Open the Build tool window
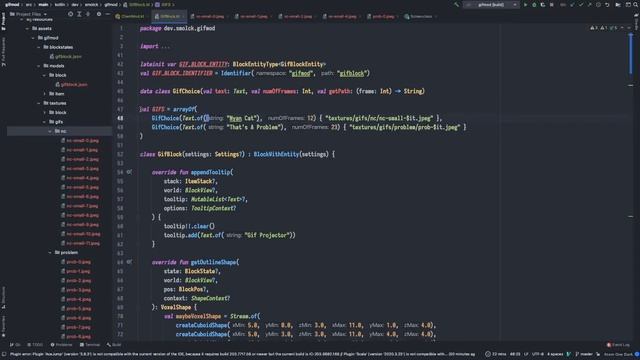 click(x=114, y=345)
